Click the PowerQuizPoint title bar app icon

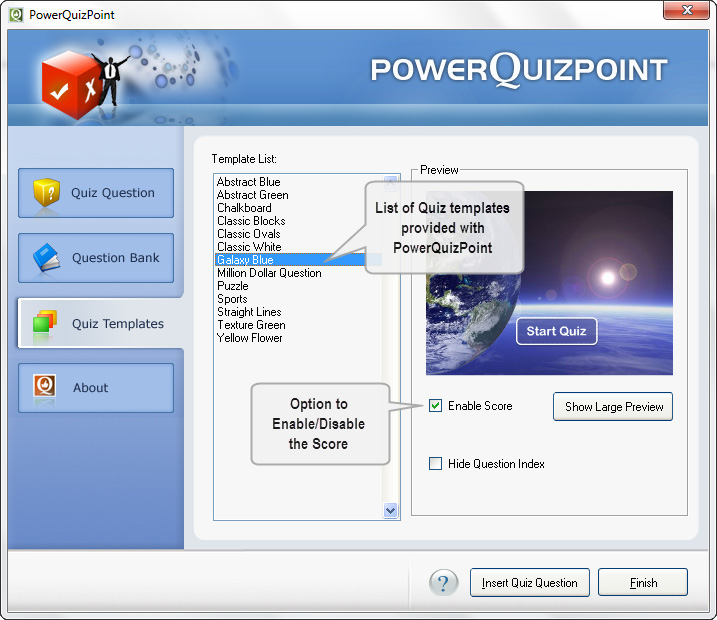(x=16, y=14)
